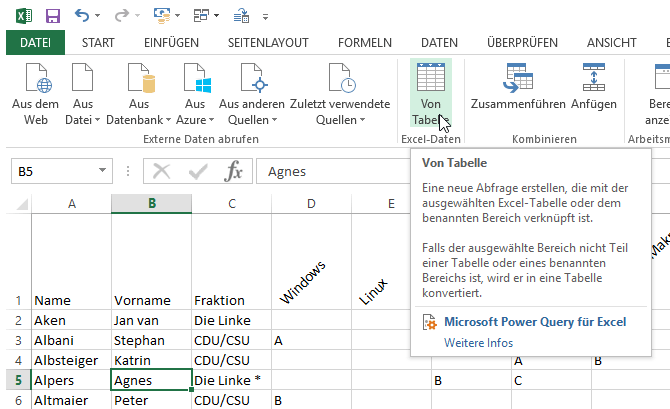Click the Name Box showing B5

[62, 171]
